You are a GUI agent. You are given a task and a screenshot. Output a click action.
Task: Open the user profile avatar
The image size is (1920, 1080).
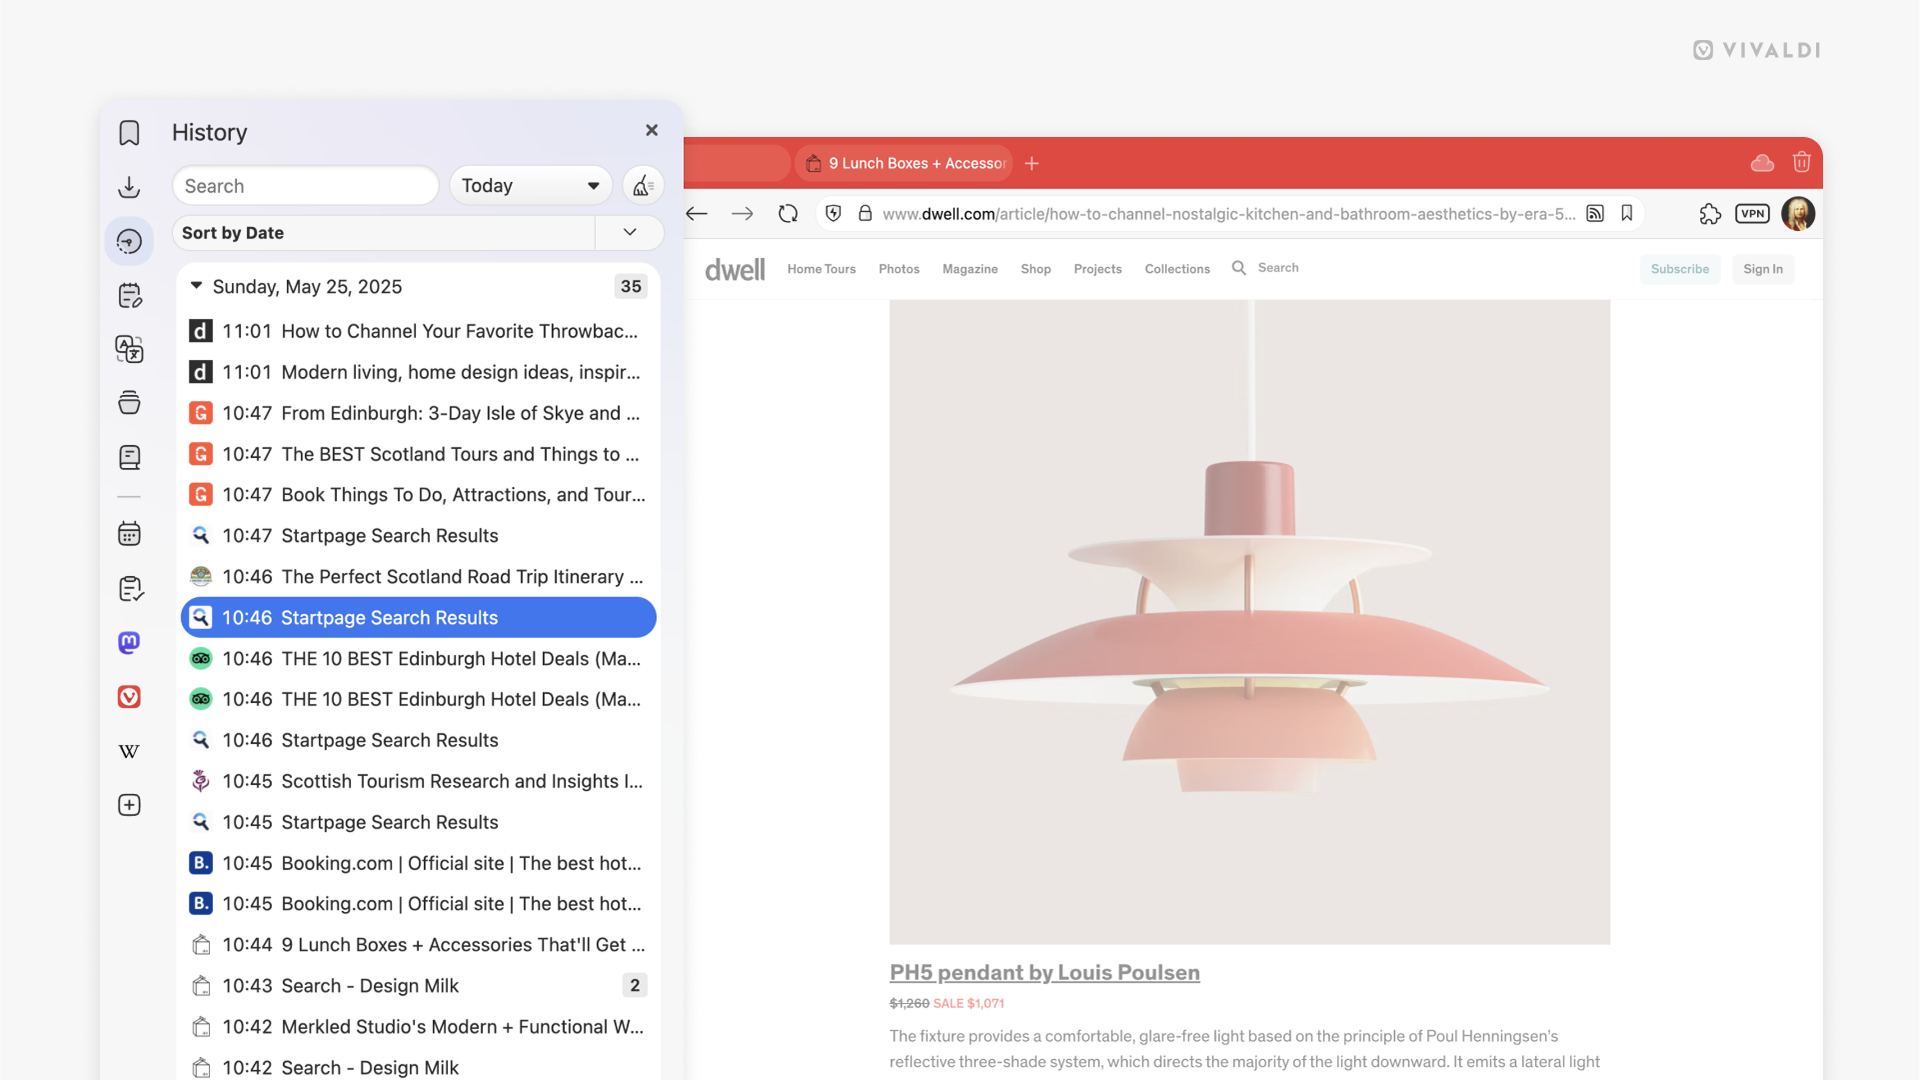click(1798, 213)
